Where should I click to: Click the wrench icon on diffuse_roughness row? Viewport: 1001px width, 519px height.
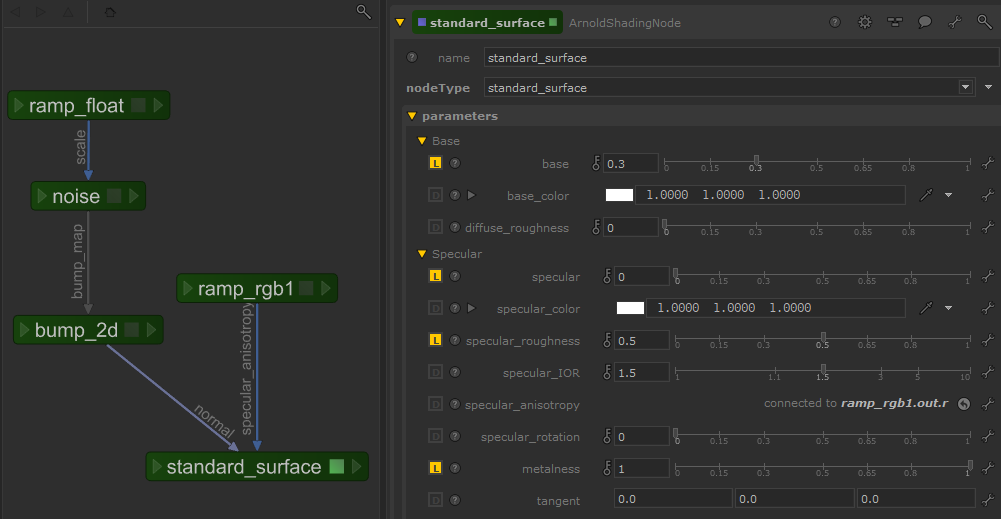[988, 227]
